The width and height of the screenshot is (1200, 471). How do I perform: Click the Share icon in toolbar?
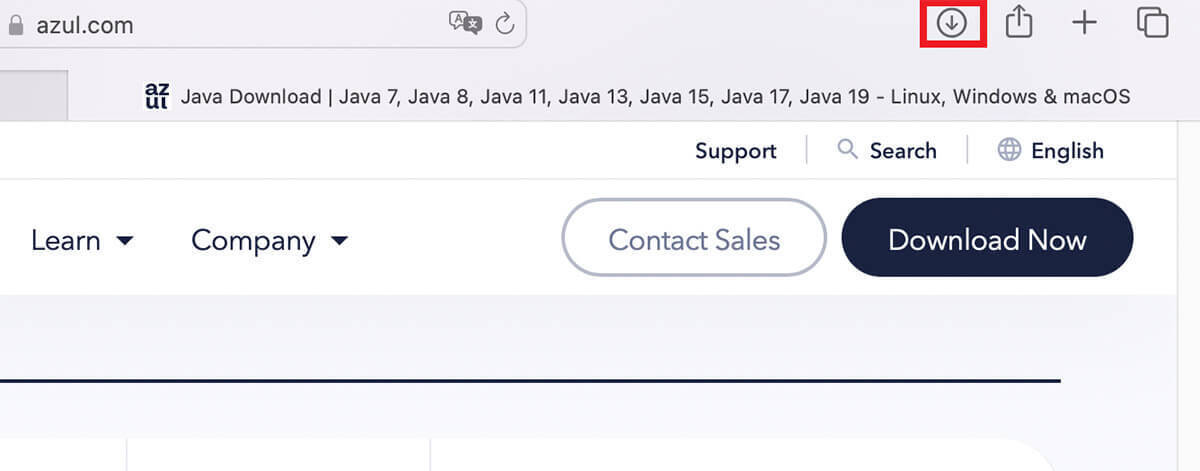click(1018, 23)
